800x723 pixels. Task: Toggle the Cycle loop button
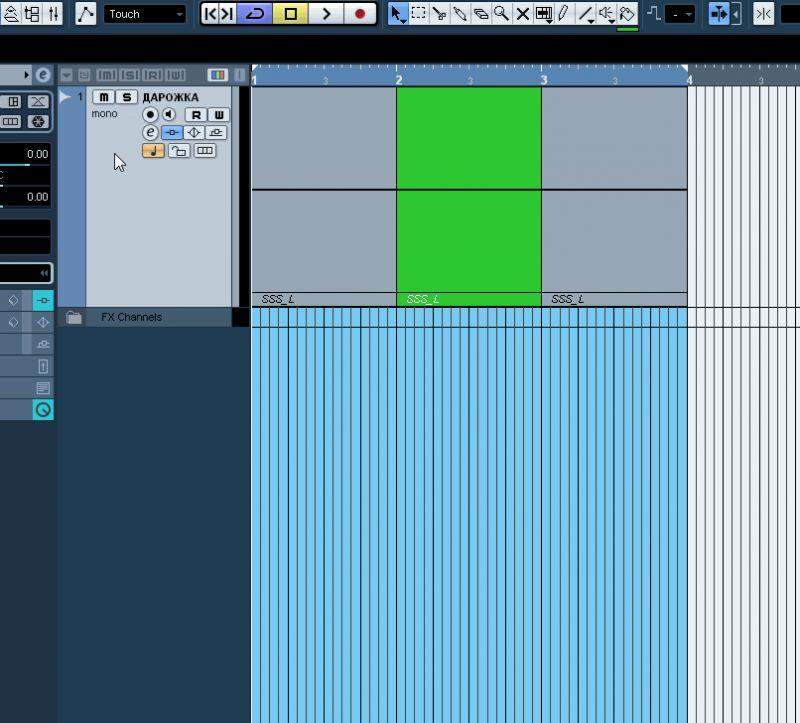[256, 14]
